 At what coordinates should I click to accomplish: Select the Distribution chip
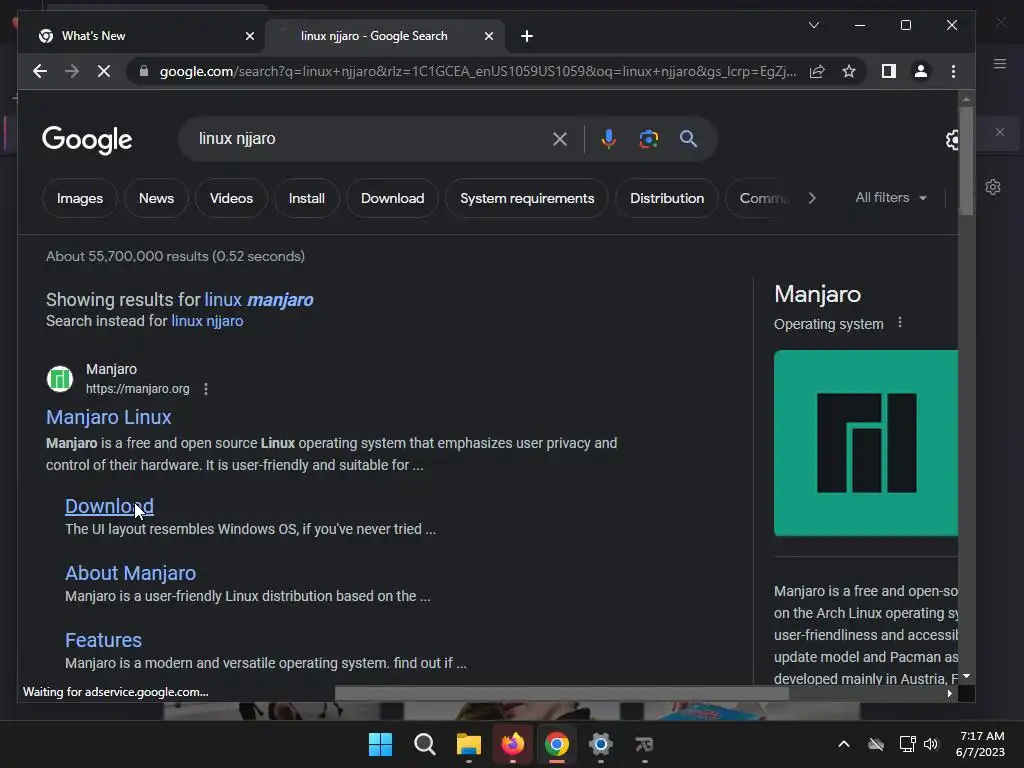[667, 198]
